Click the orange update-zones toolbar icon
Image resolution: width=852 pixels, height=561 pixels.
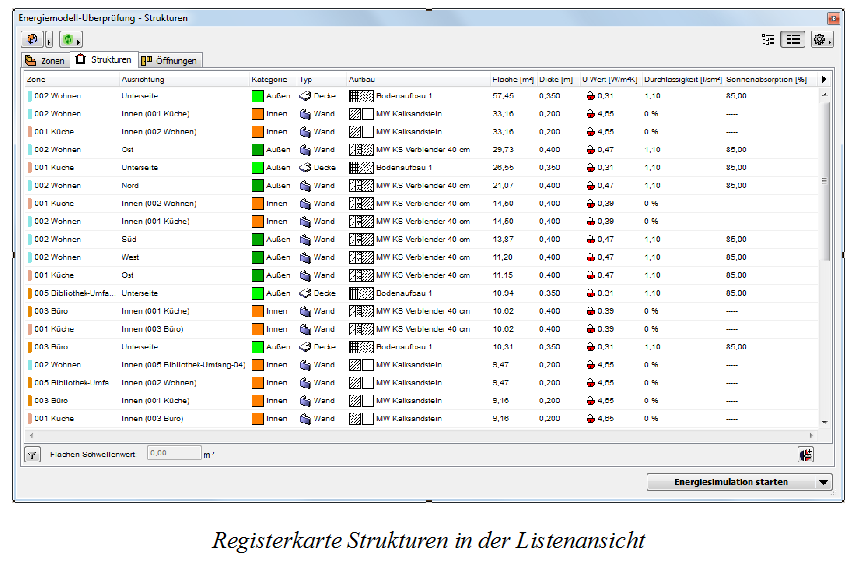coord(32,39)
